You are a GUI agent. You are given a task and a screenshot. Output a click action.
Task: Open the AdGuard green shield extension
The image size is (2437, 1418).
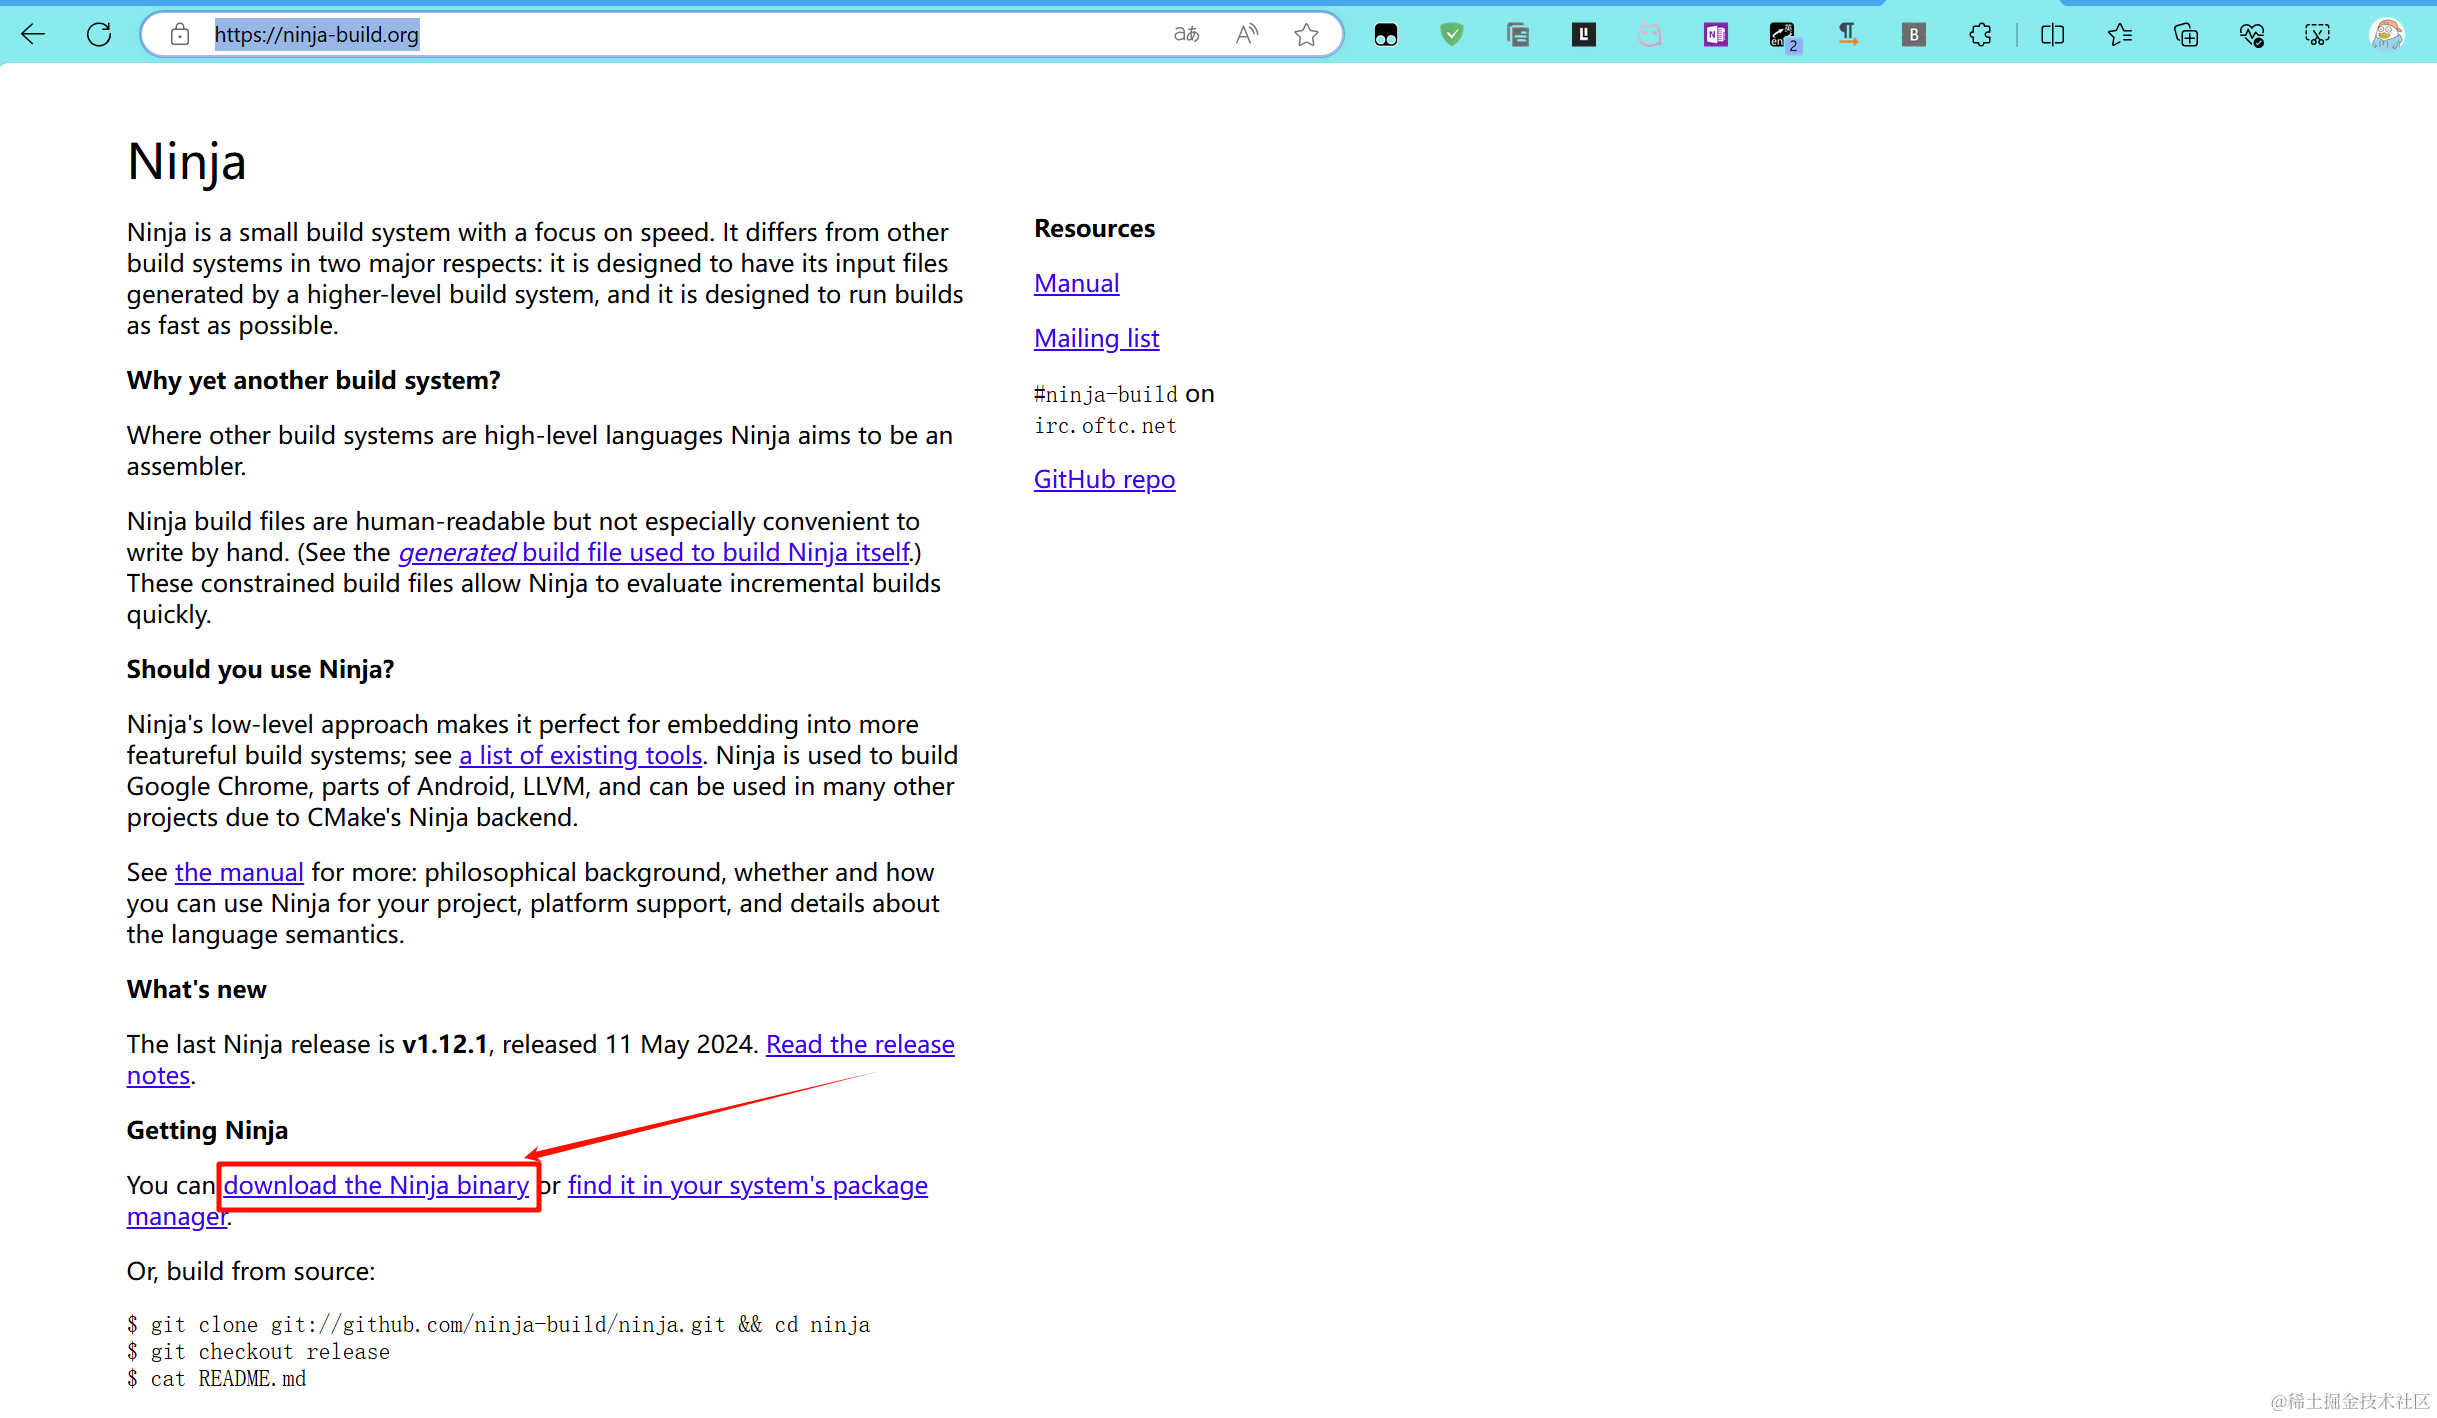pos(1451,35)
